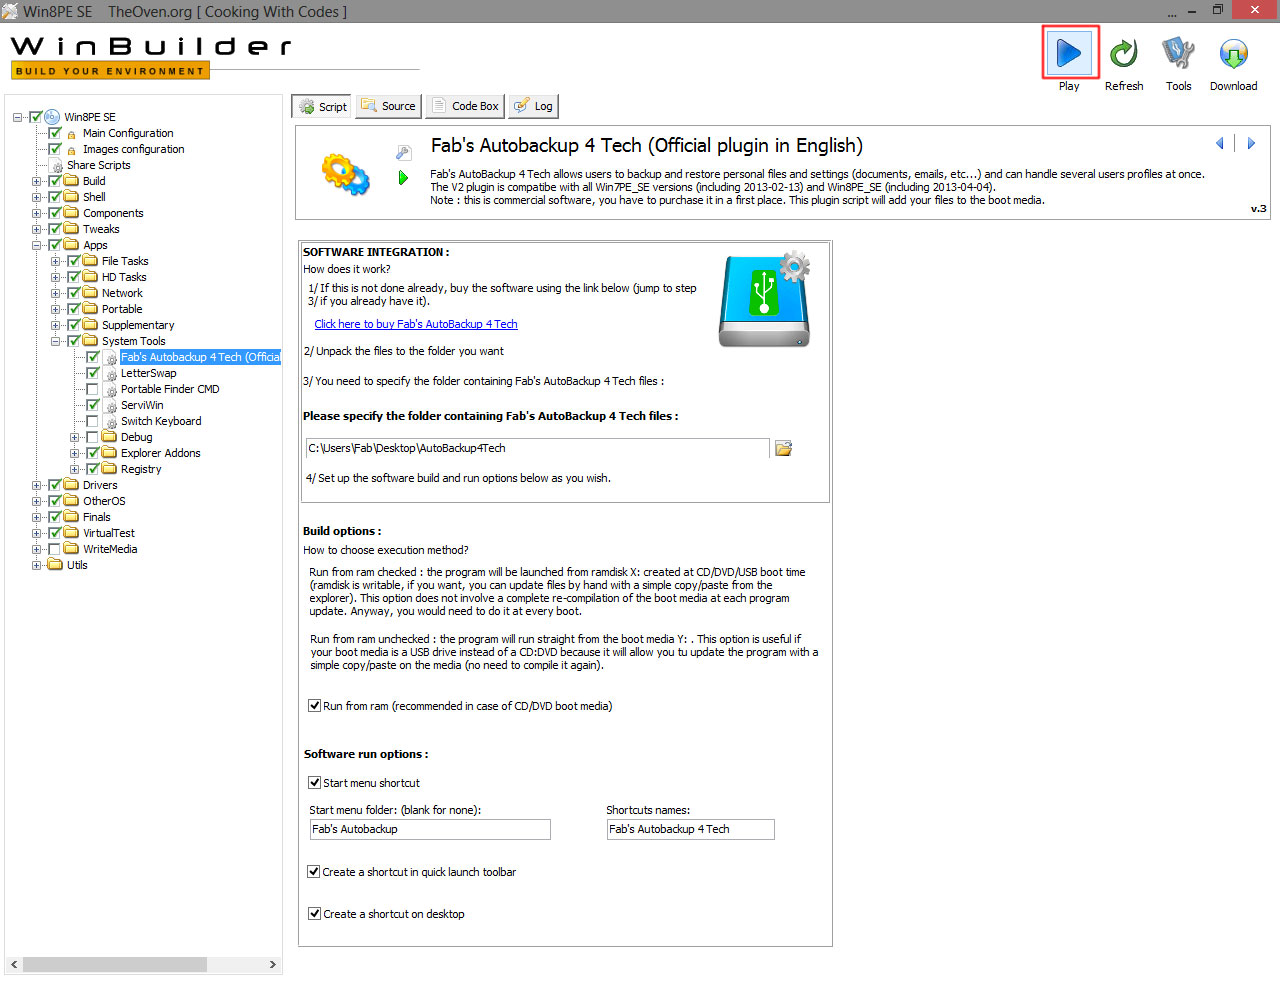Click the next script right arrow

(x=1251, y=143)
